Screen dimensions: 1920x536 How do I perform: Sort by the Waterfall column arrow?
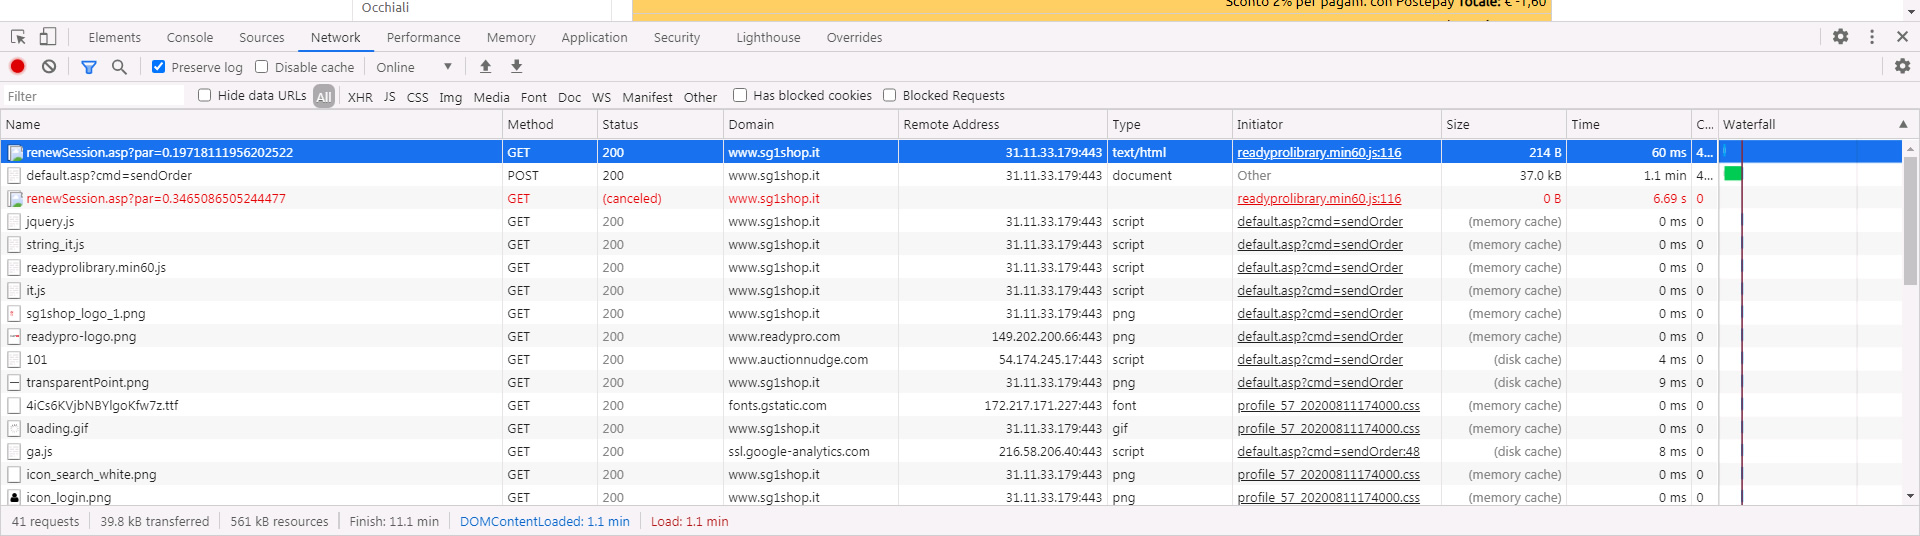tap(1903, 125)
